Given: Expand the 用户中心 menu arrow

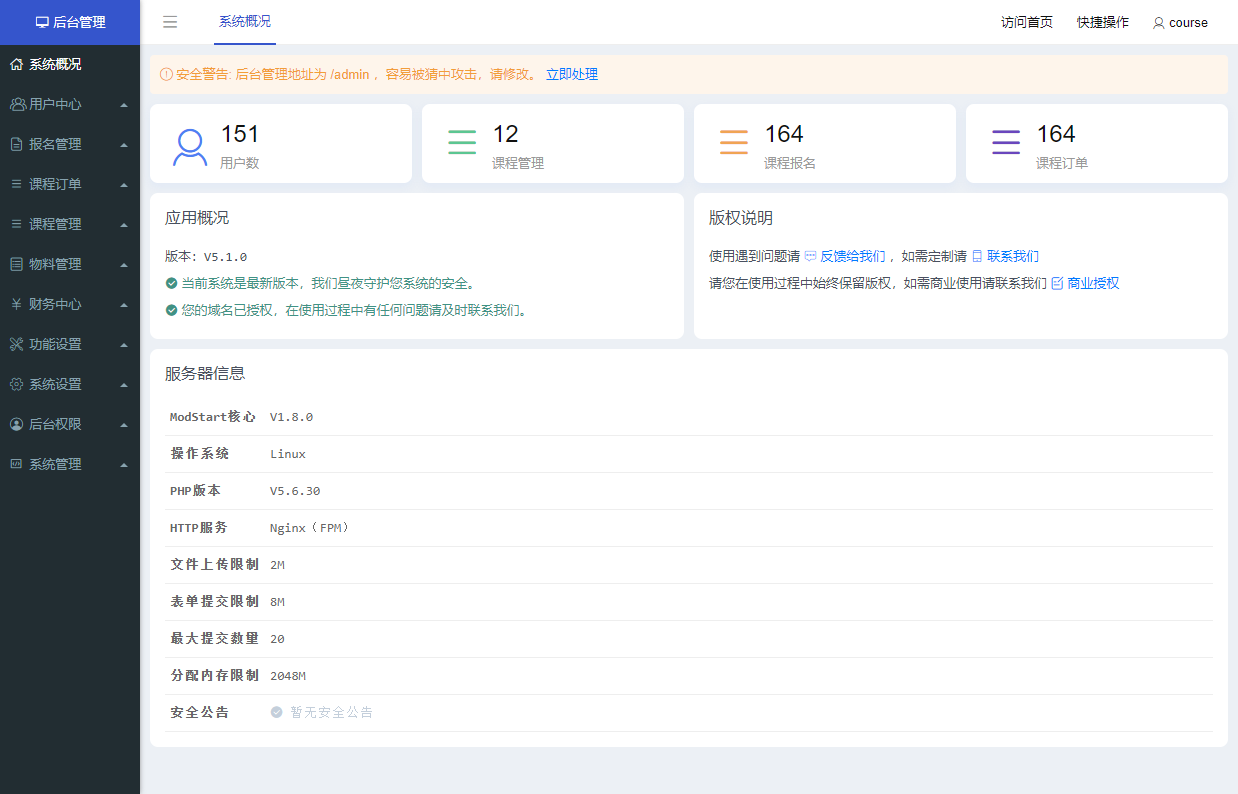Looking at the screenshot, I should [124, 105].
